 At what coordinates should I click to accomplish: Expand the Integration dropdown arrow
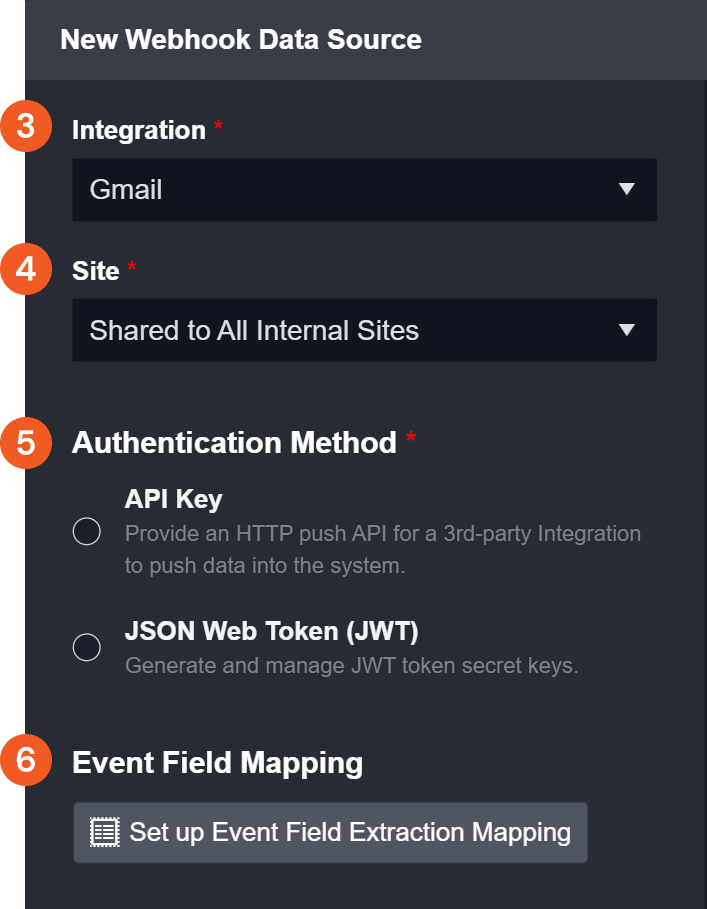(626, 189)
